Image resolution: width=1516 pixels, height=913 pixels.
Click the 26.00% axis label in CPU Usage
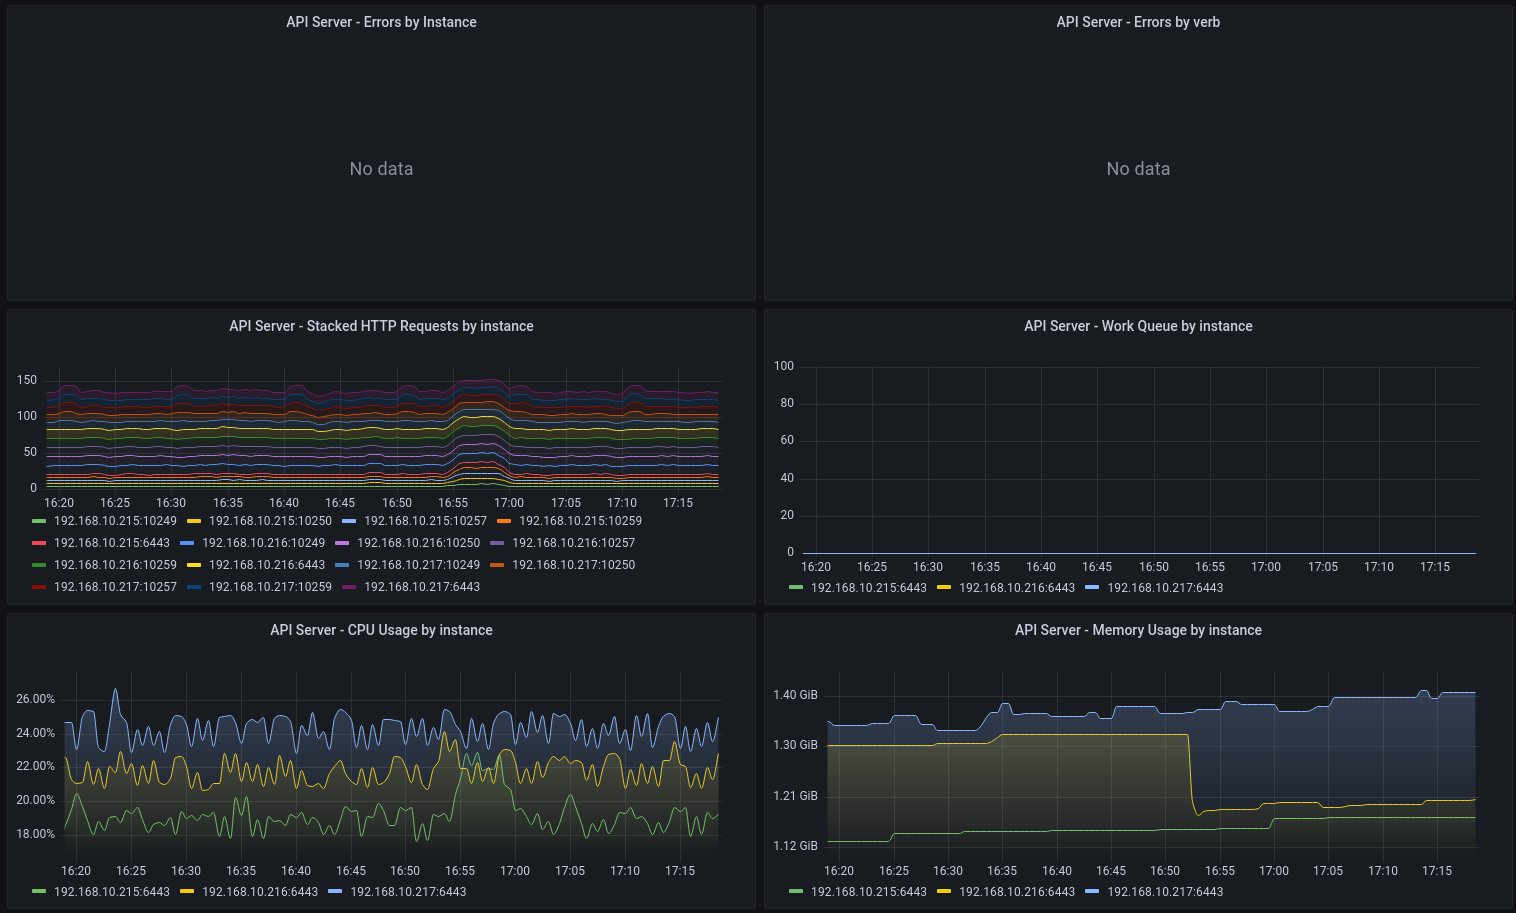tap(36, 699)
